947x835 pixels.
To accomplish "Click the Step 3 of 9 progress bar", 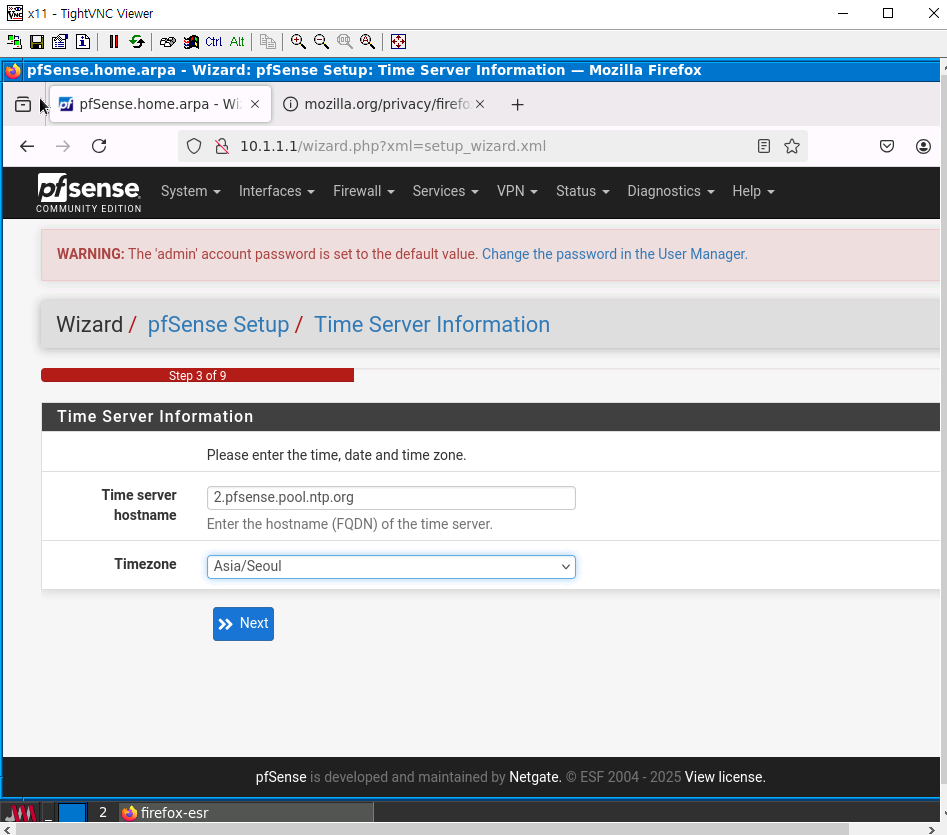I will click(197, 376).
